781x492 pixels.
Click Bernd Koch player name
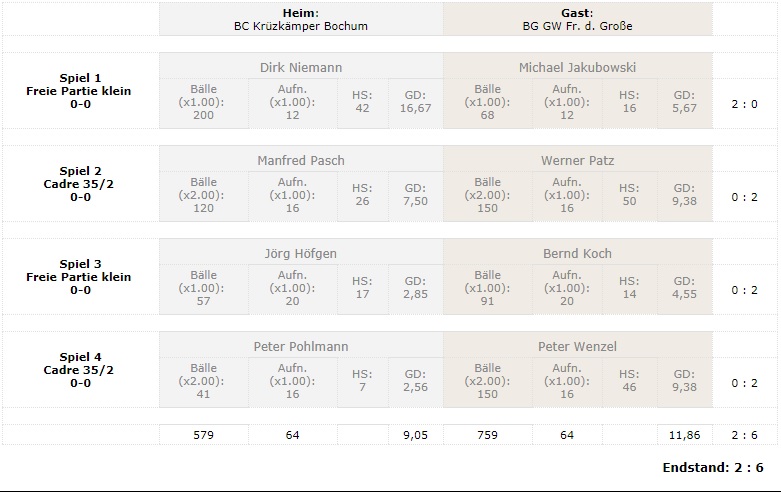577,253
